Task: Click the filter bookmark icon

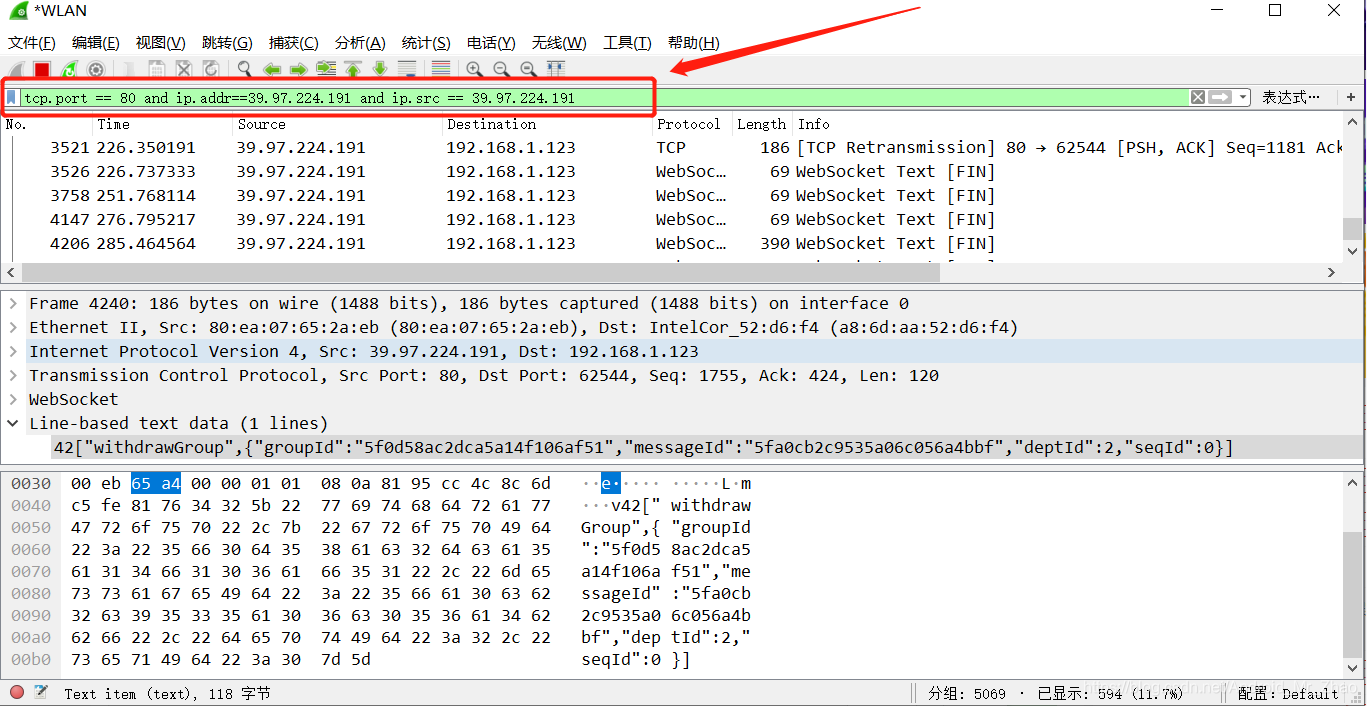Action: point(12,97)
